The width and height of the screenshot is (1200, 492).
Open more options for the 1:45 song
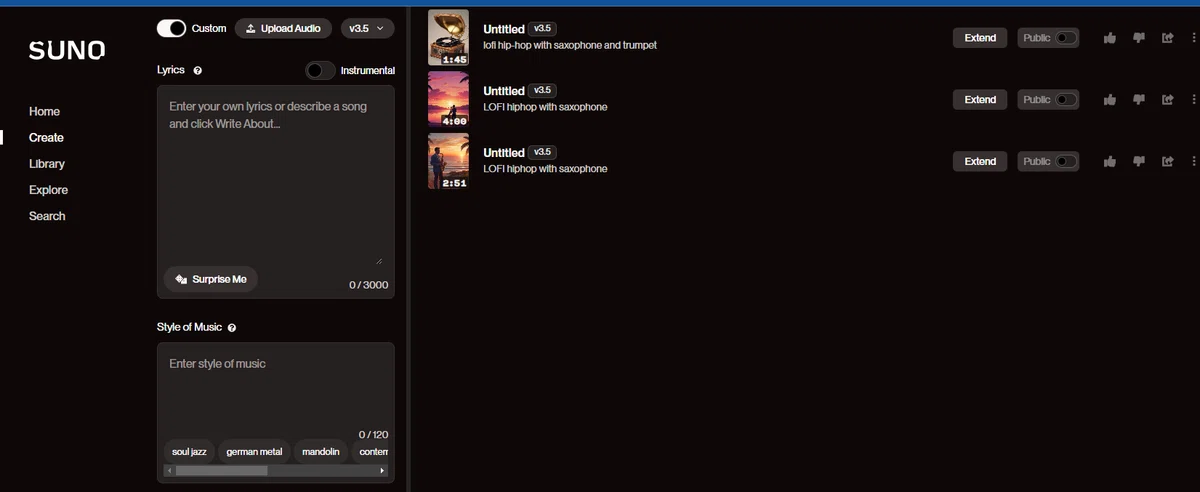point(1194,38)
